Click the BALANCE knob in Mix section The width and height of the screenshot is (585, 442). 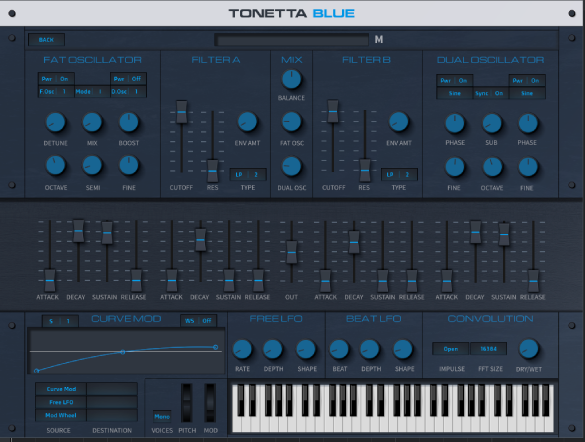291,79
